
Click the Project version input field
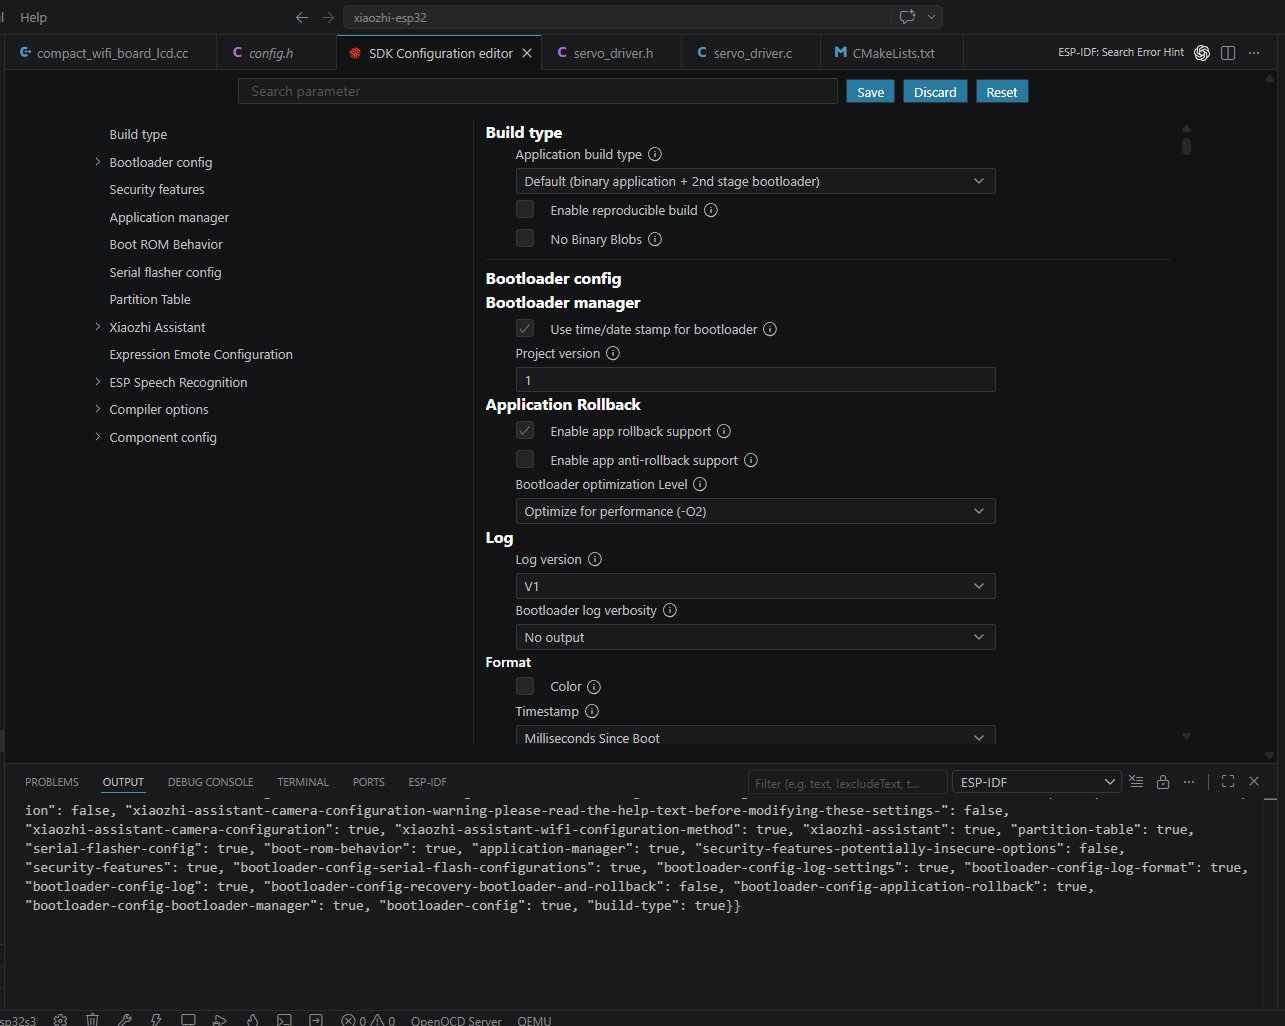(x=755, y=380)
